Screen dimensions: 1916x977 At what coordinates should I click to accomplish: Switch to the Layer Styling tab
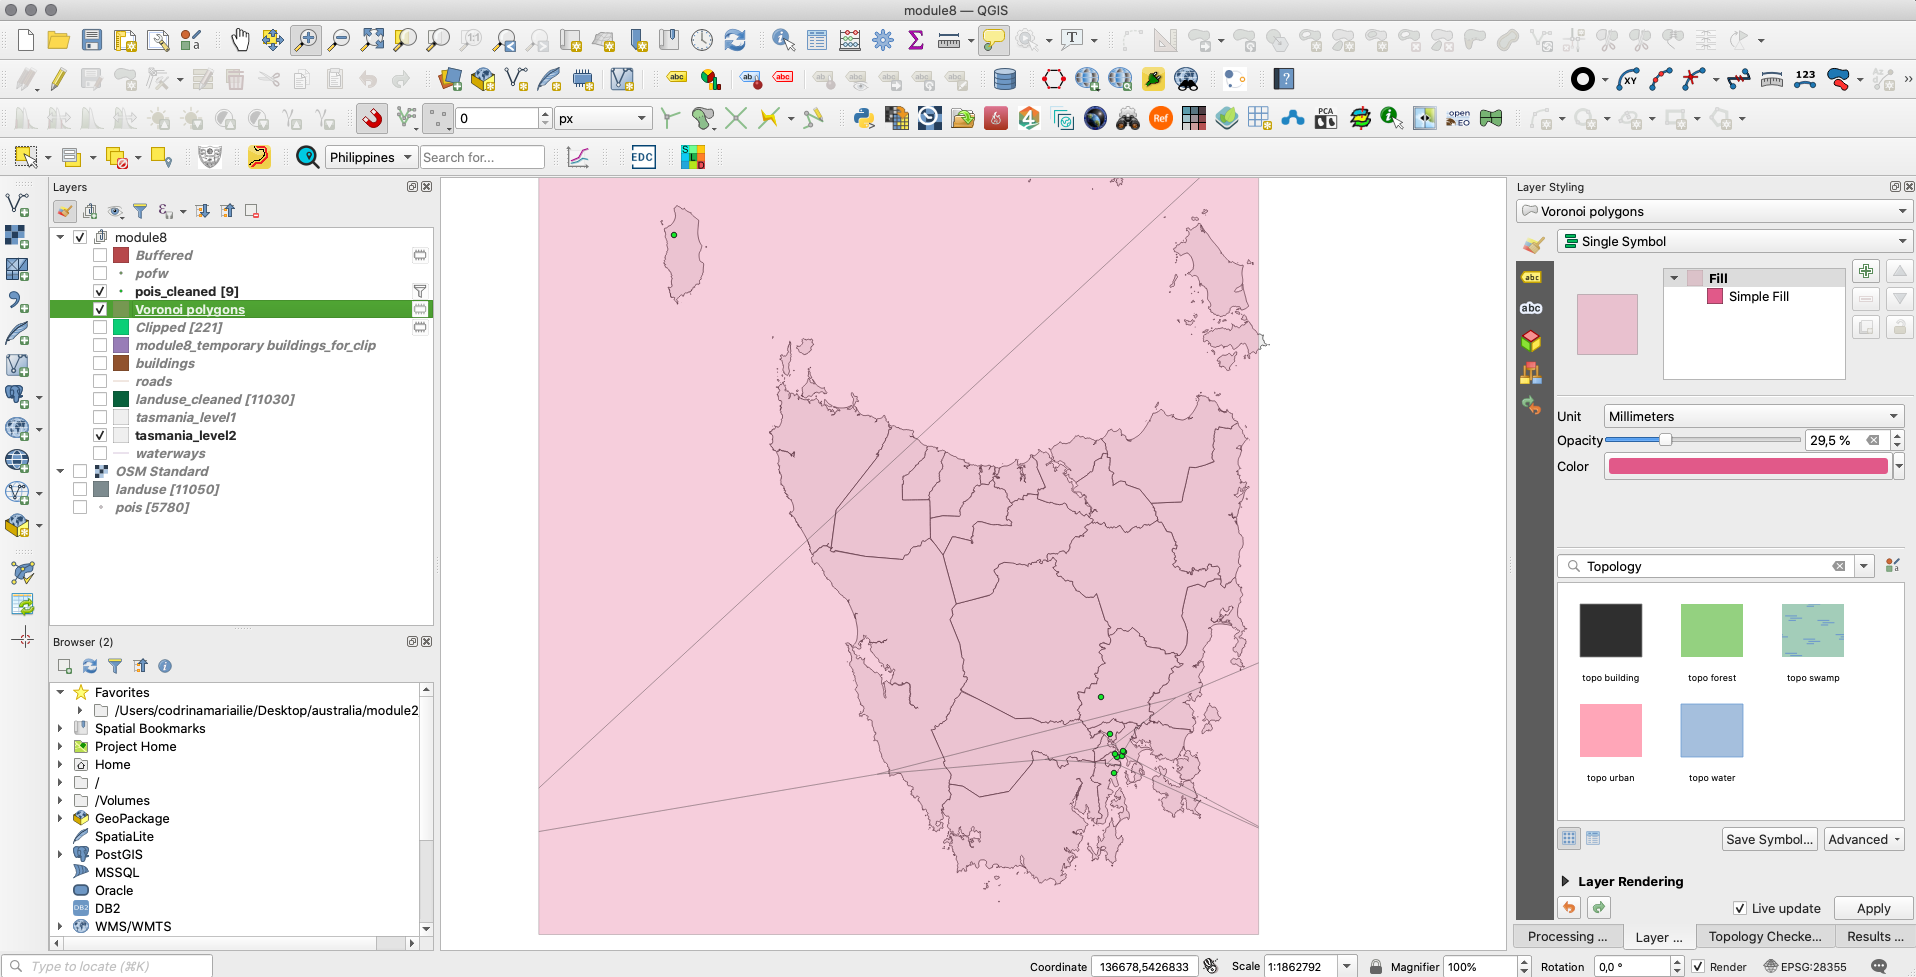click(1659, 937)
